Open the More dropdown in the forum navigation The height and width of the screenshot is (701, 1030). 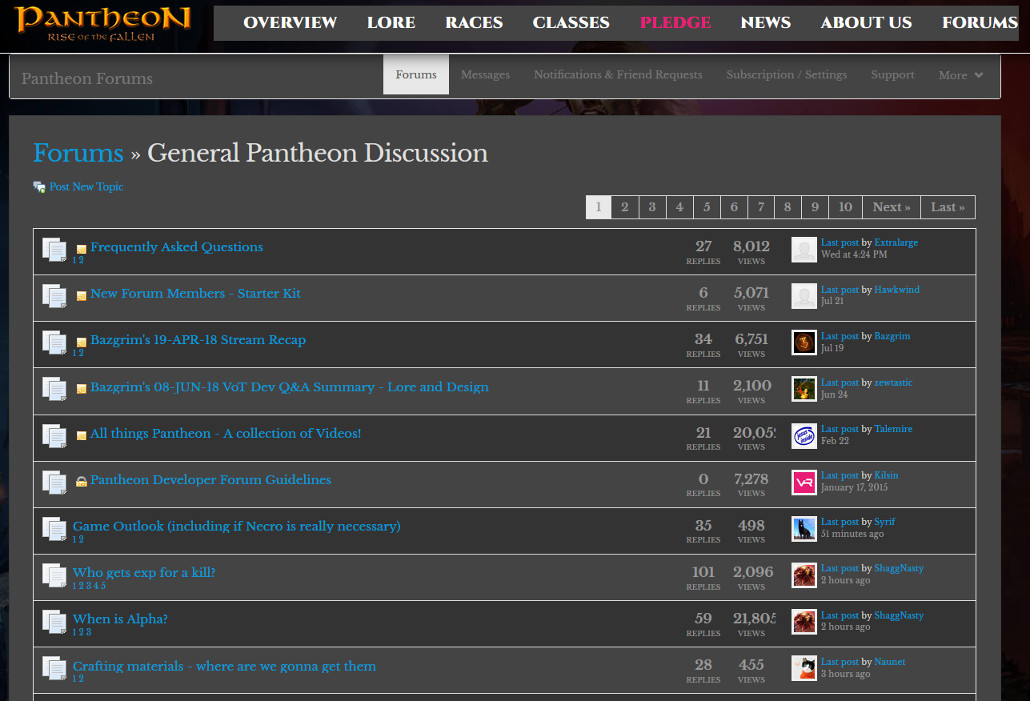click(959, 75)
